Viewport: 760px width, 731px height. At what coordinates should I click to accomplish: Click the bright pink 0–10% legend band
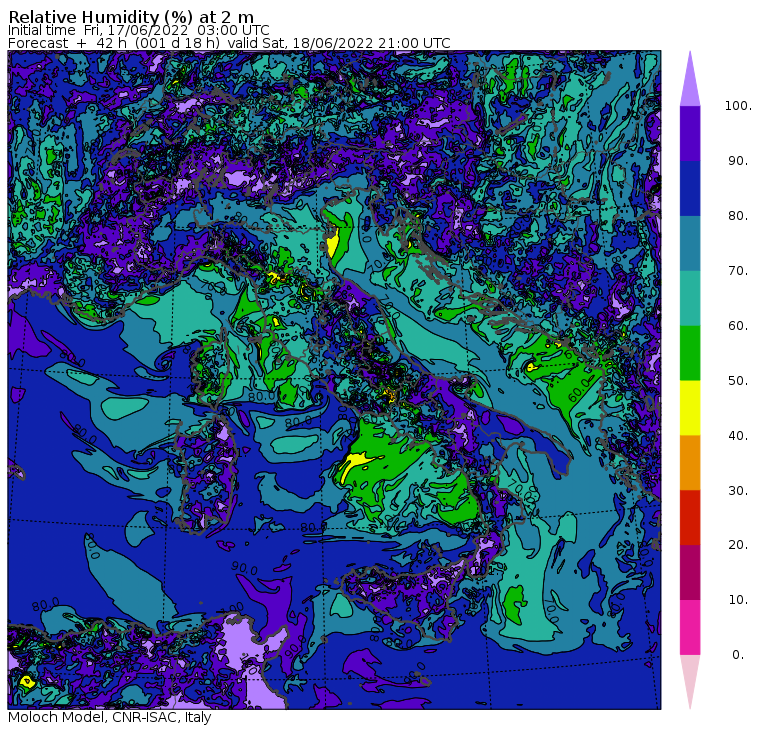pyautogui.click(x=690, y=628)
